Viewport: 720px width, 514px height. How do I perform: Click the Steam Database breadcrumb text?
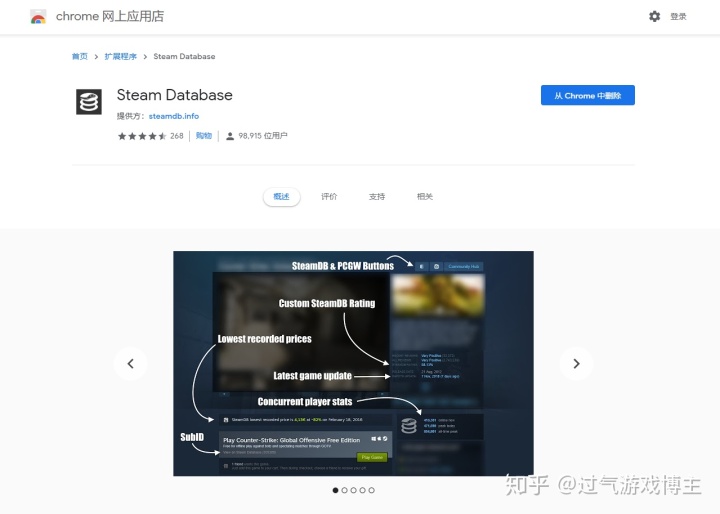(x=184, y=56)
